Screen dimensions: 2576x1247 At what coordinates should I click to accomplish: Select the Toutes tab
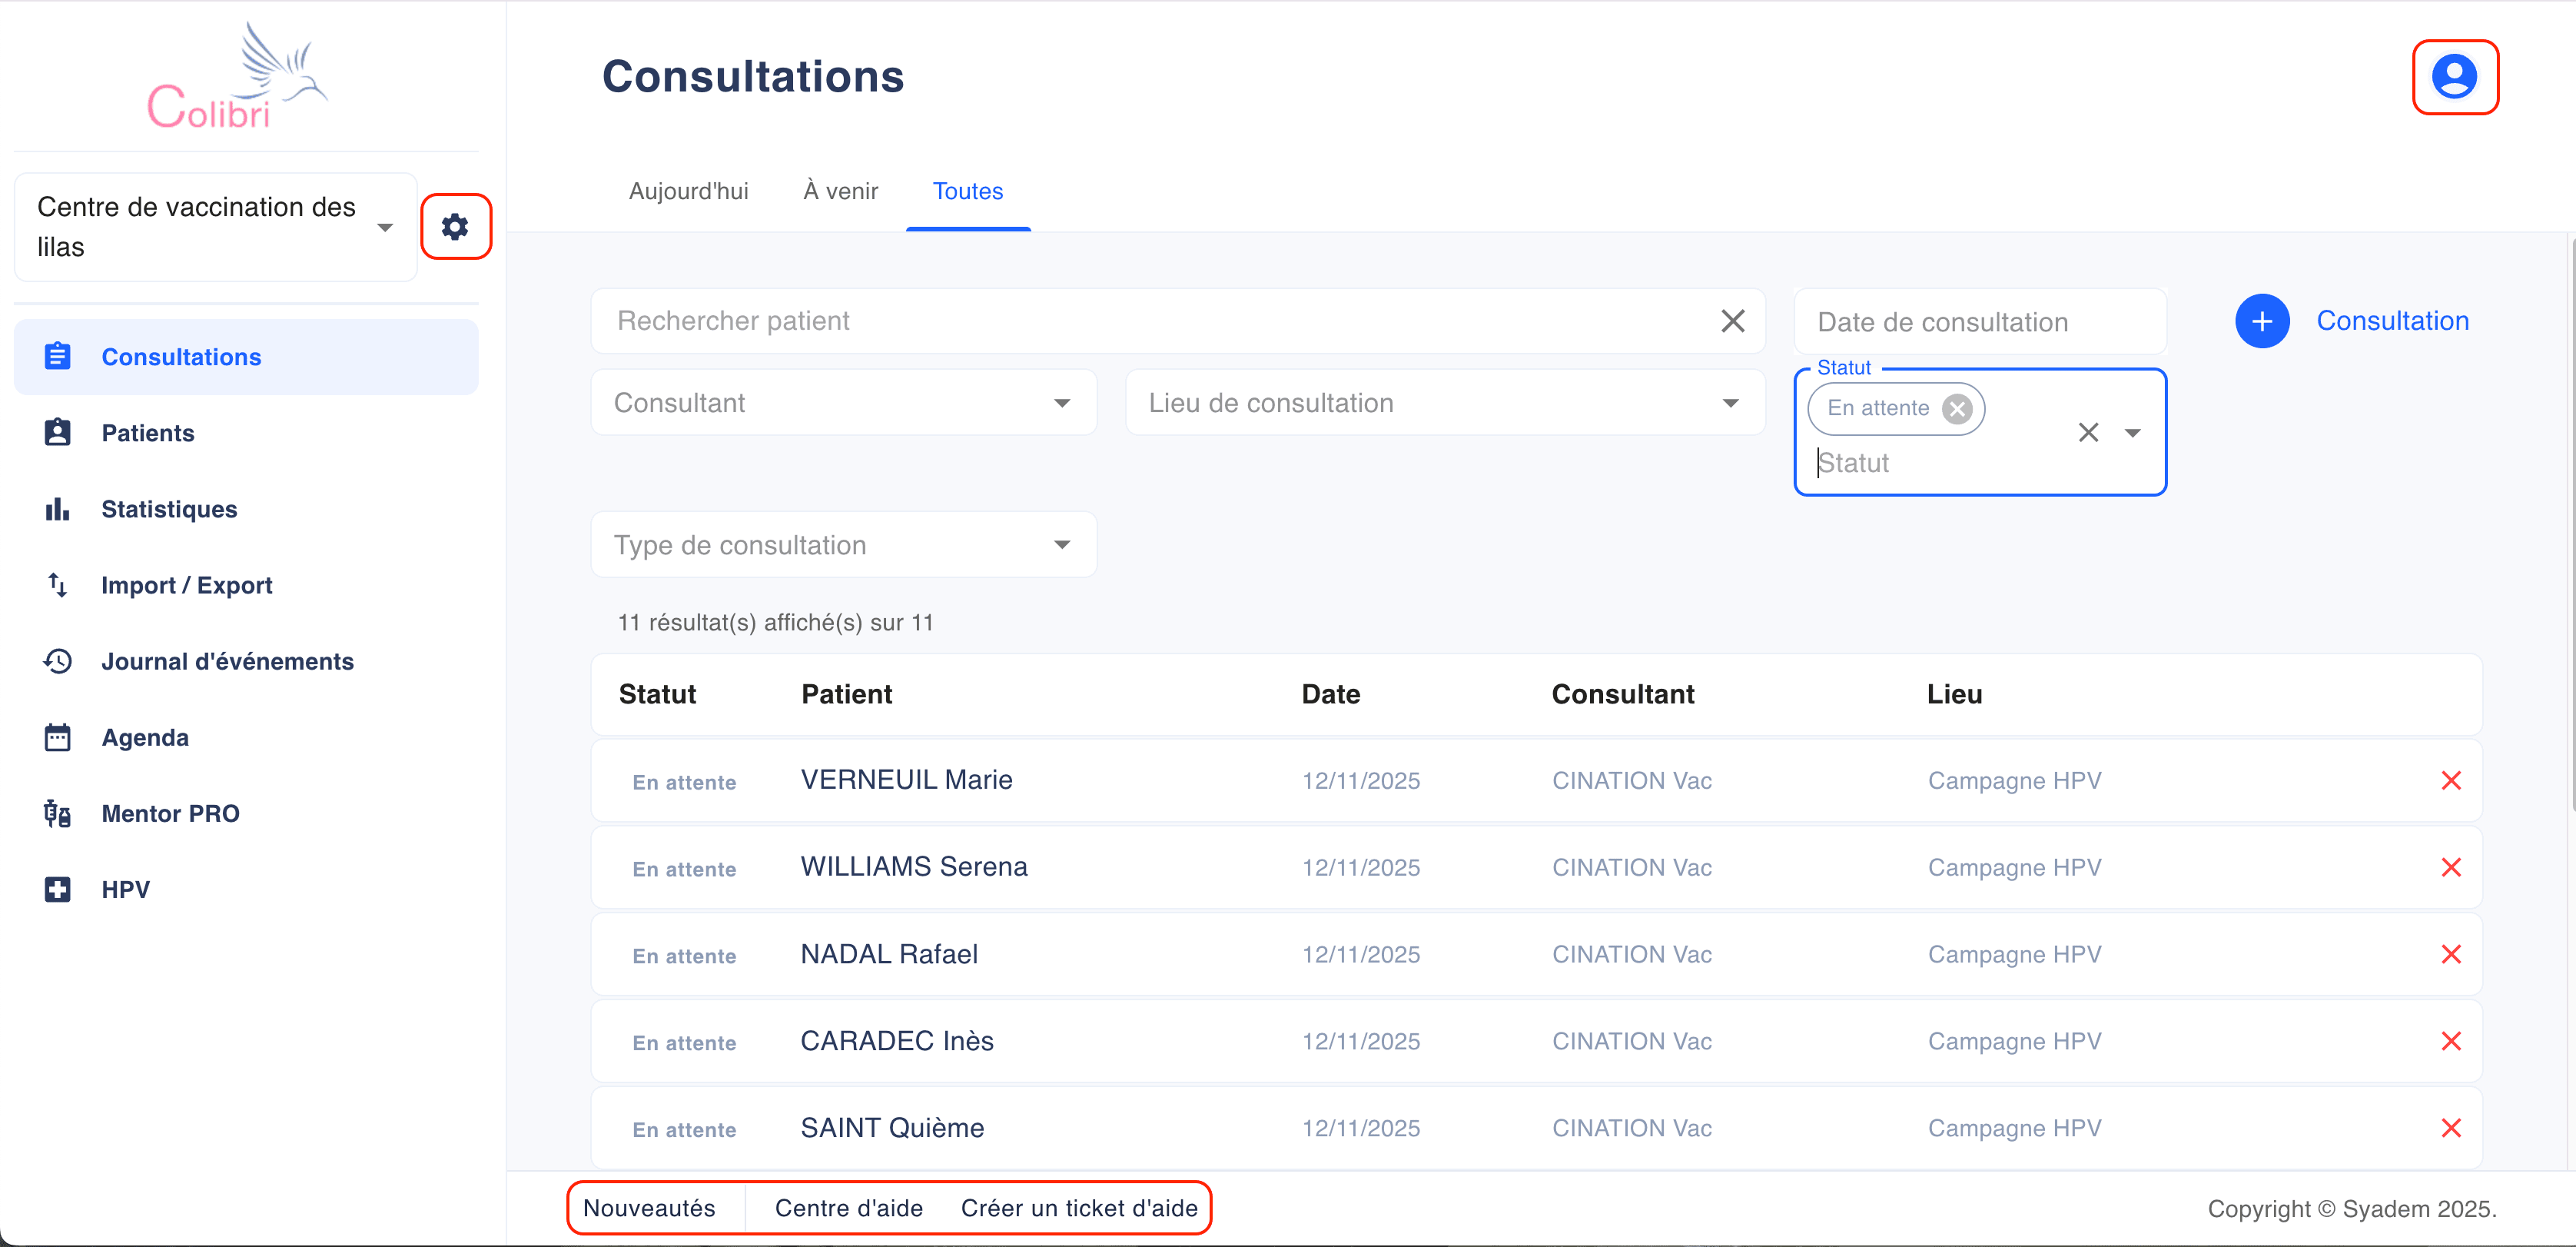(968, 191)
